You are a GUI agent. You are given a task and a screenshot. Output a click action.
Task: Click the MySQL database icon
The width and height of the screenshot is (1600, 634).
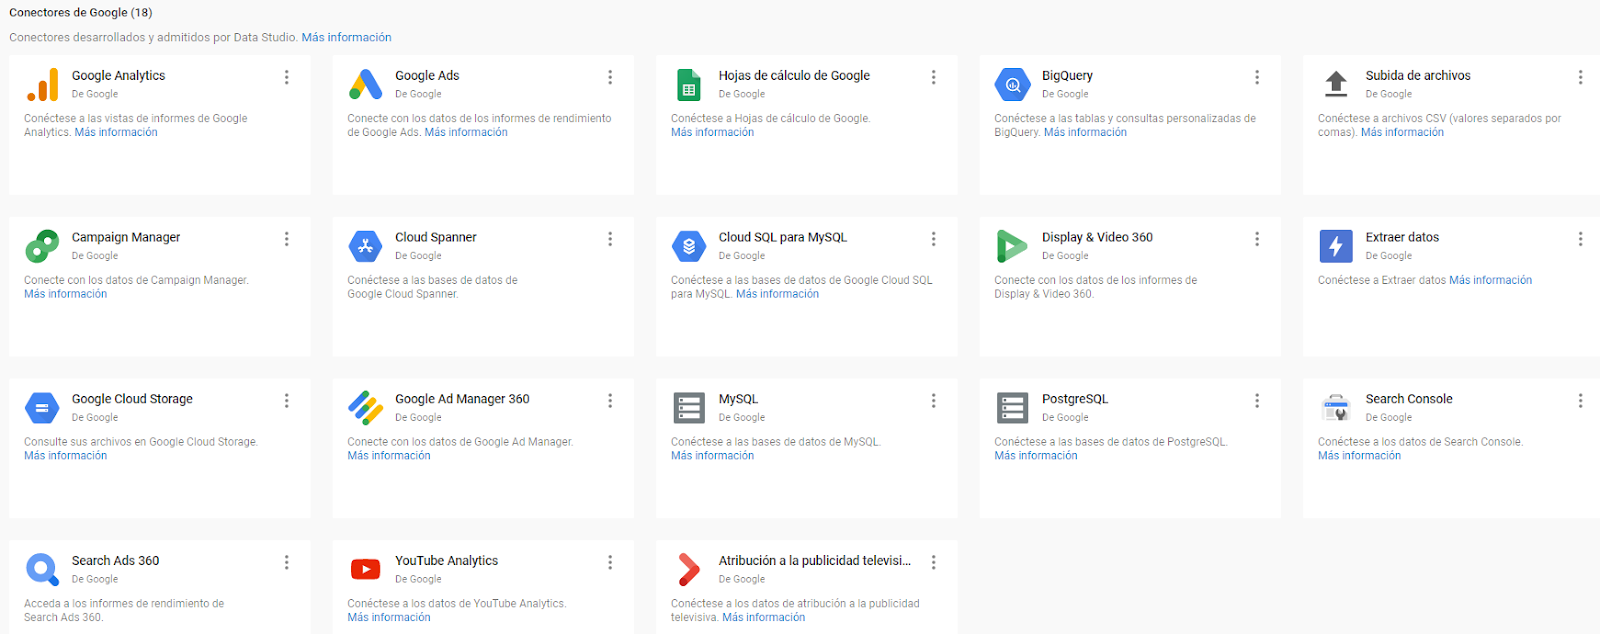point(689,408)
